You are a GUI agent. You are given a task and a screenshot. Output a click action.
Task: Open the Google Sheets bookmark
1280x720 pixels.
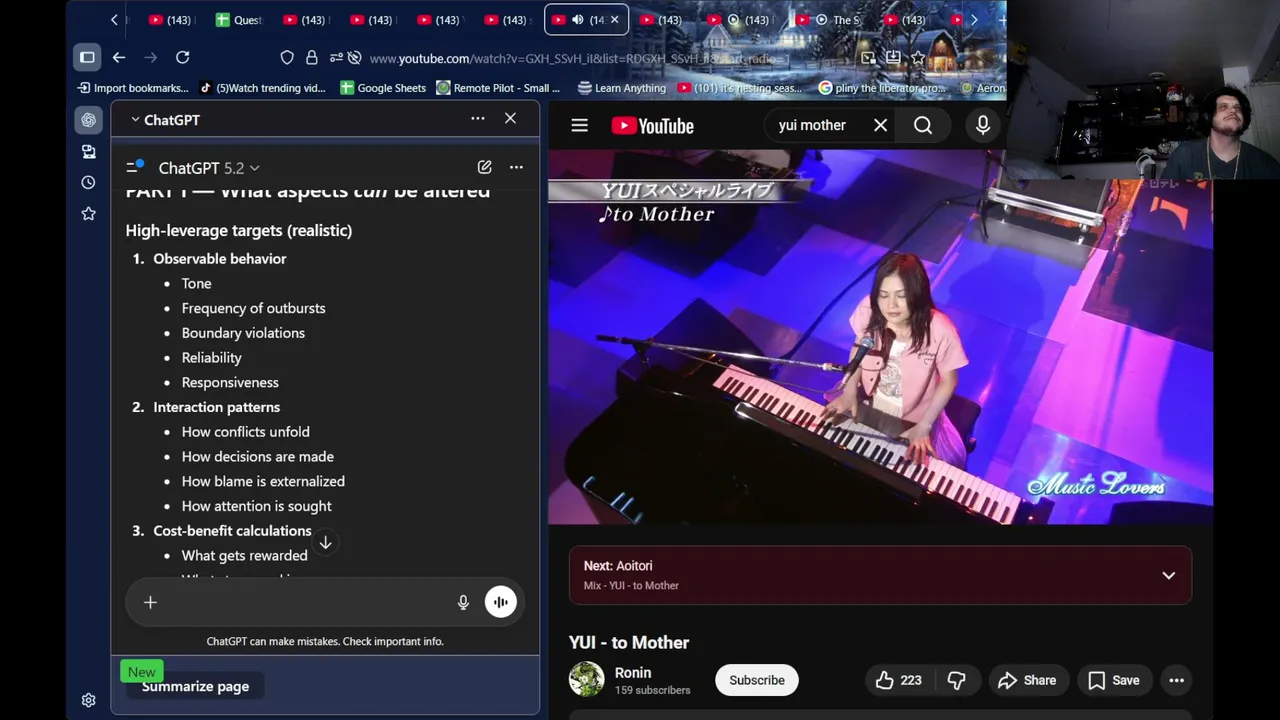point(383,88)
